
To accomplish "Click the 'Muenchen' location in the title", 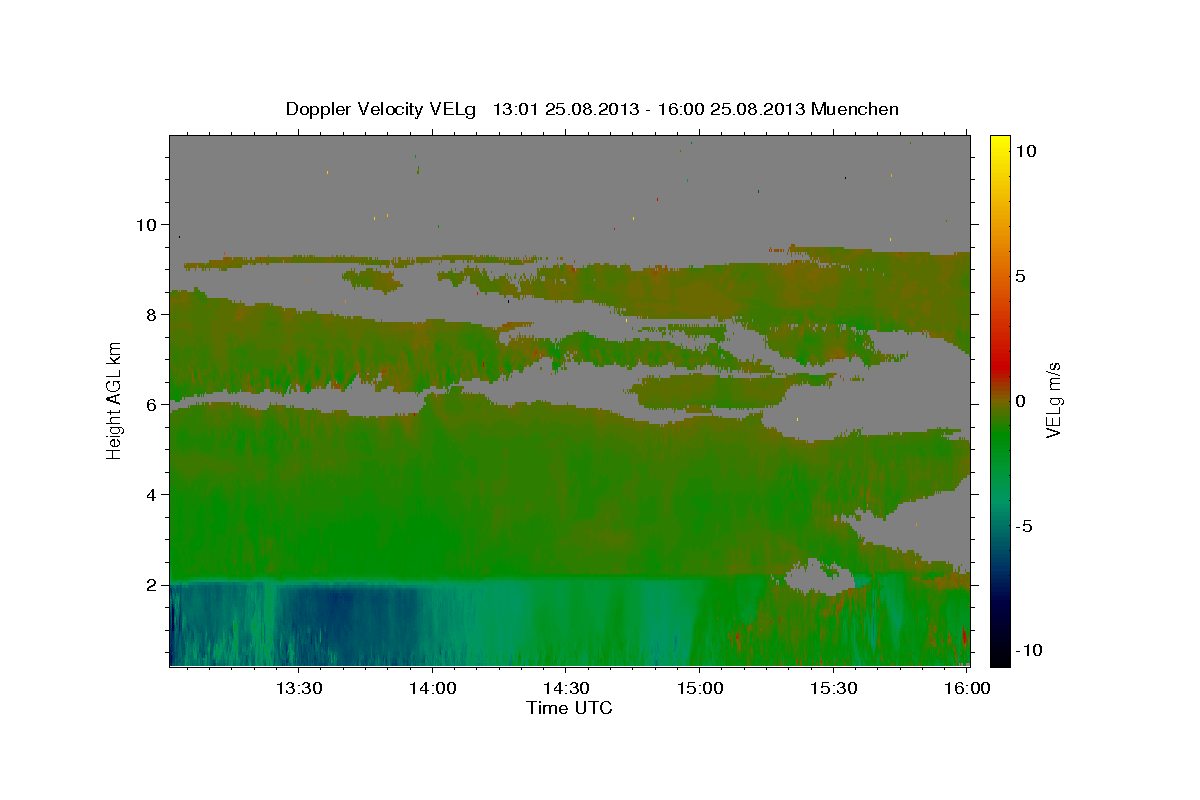I will click(855, 109).
